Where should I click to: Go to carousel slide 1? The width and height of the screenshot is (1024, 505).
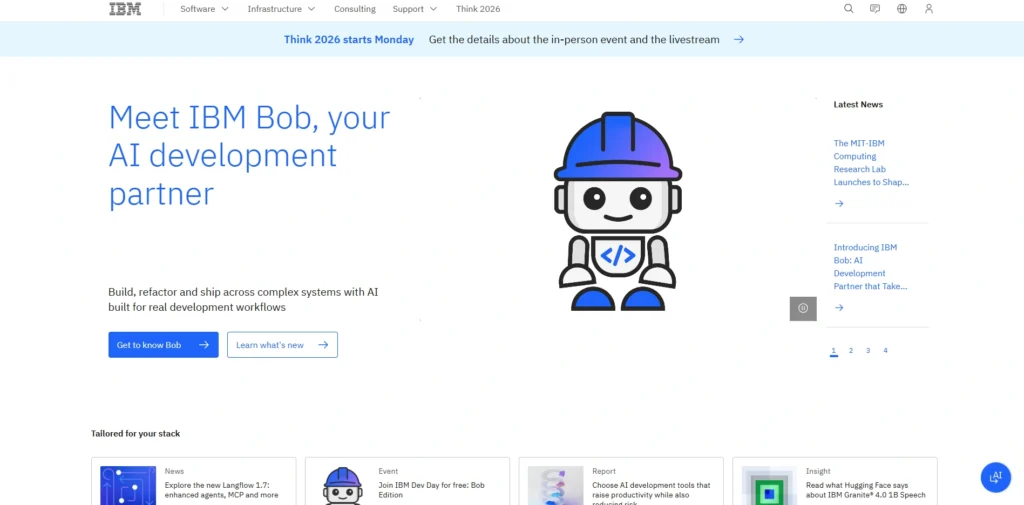[834, 351]
